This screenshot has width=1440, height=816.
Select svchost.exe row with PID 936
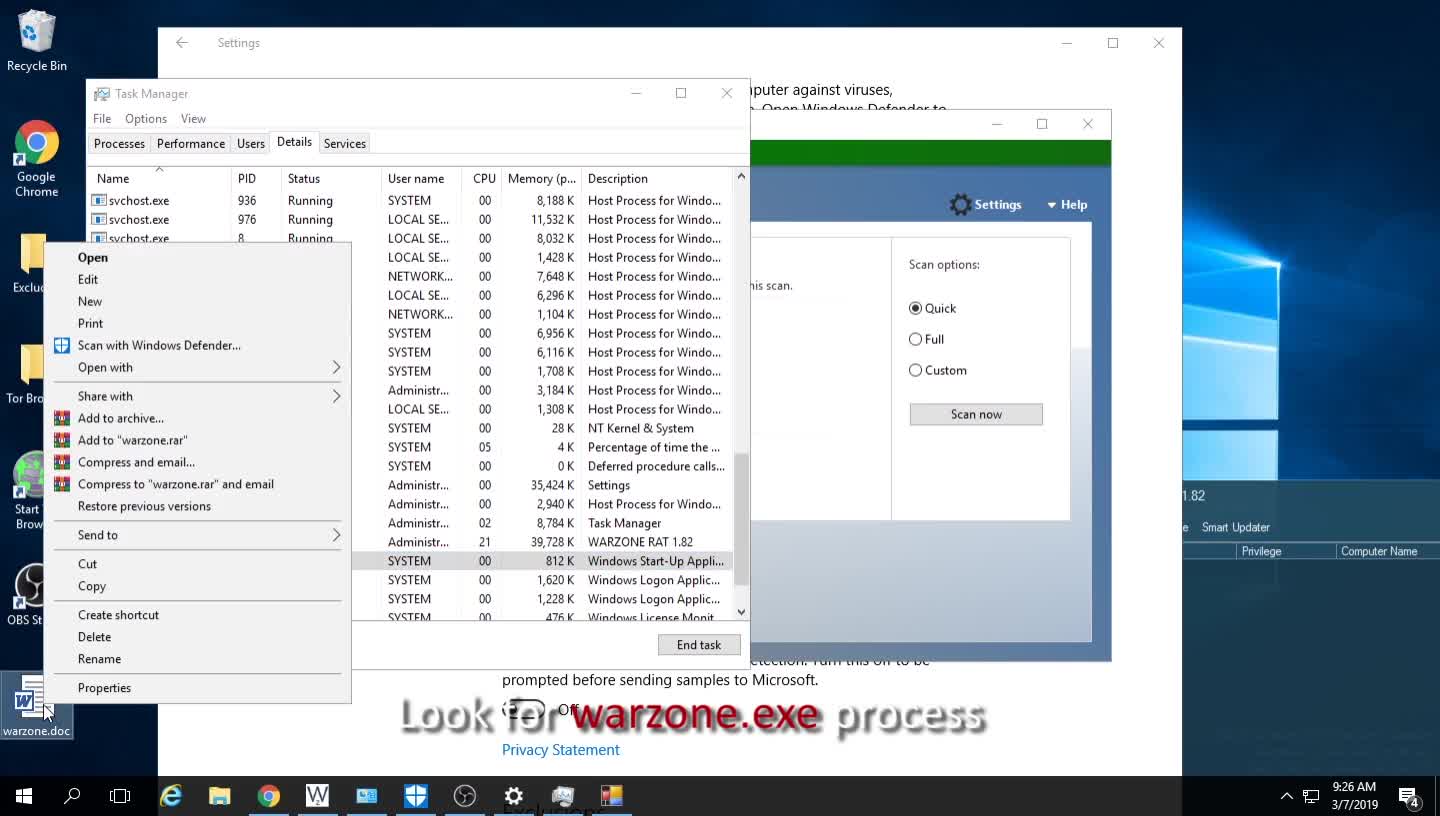click(x=410, y=200)
